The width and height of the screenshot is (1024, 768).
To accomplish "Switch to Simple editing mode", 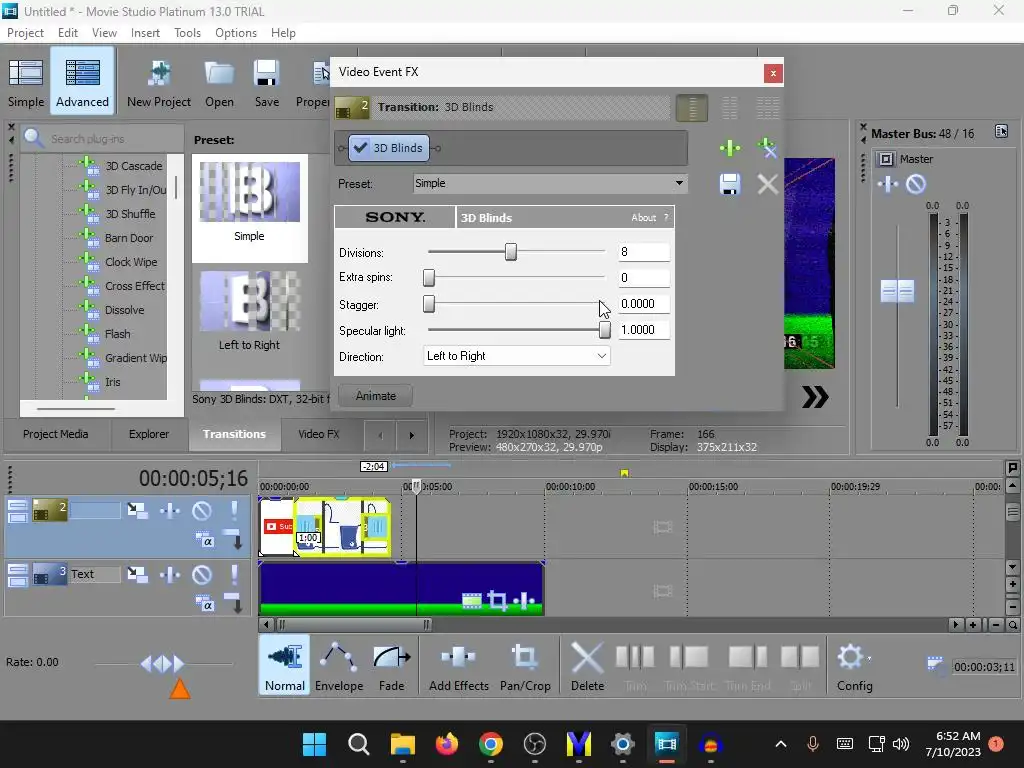I will click(x=26, y=82).
